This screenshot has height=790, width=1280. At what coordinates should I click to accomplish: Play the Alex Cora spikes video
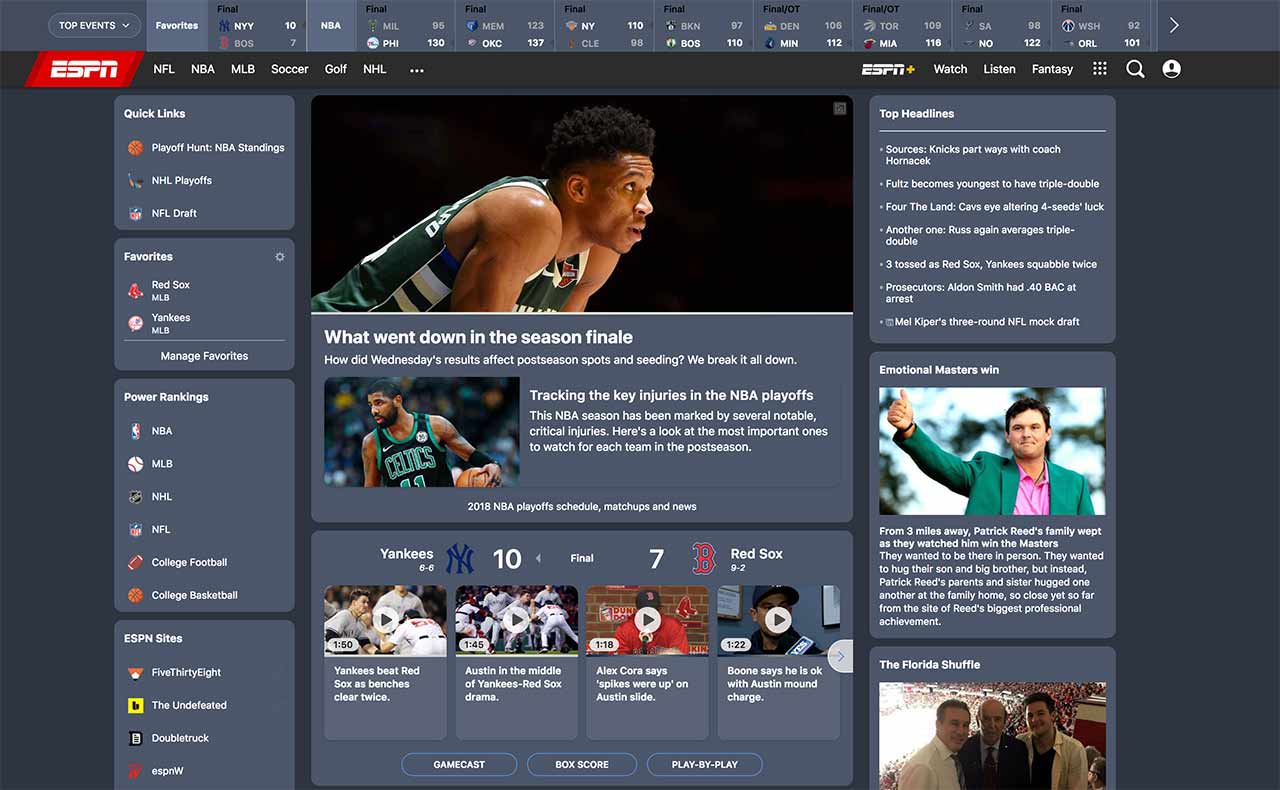coord(647,620)
